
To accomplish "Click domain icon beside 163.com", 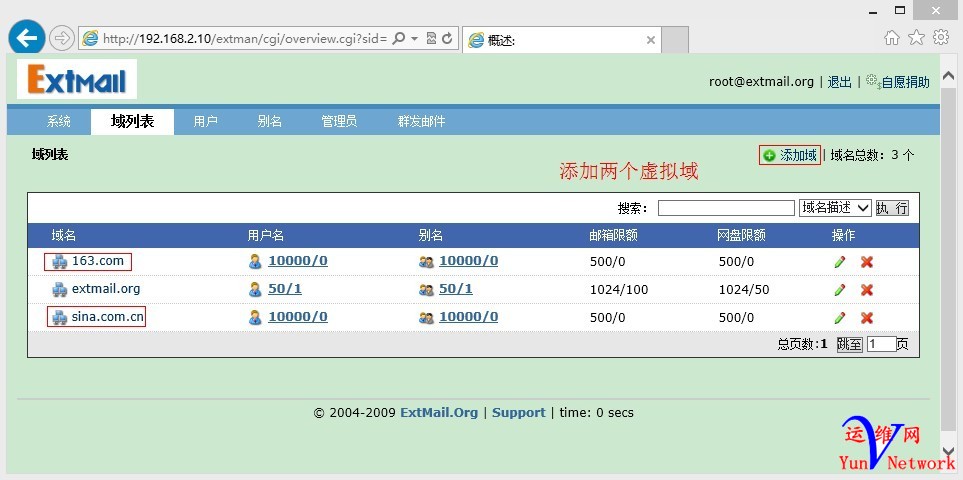I will click(x=60, y=262).
